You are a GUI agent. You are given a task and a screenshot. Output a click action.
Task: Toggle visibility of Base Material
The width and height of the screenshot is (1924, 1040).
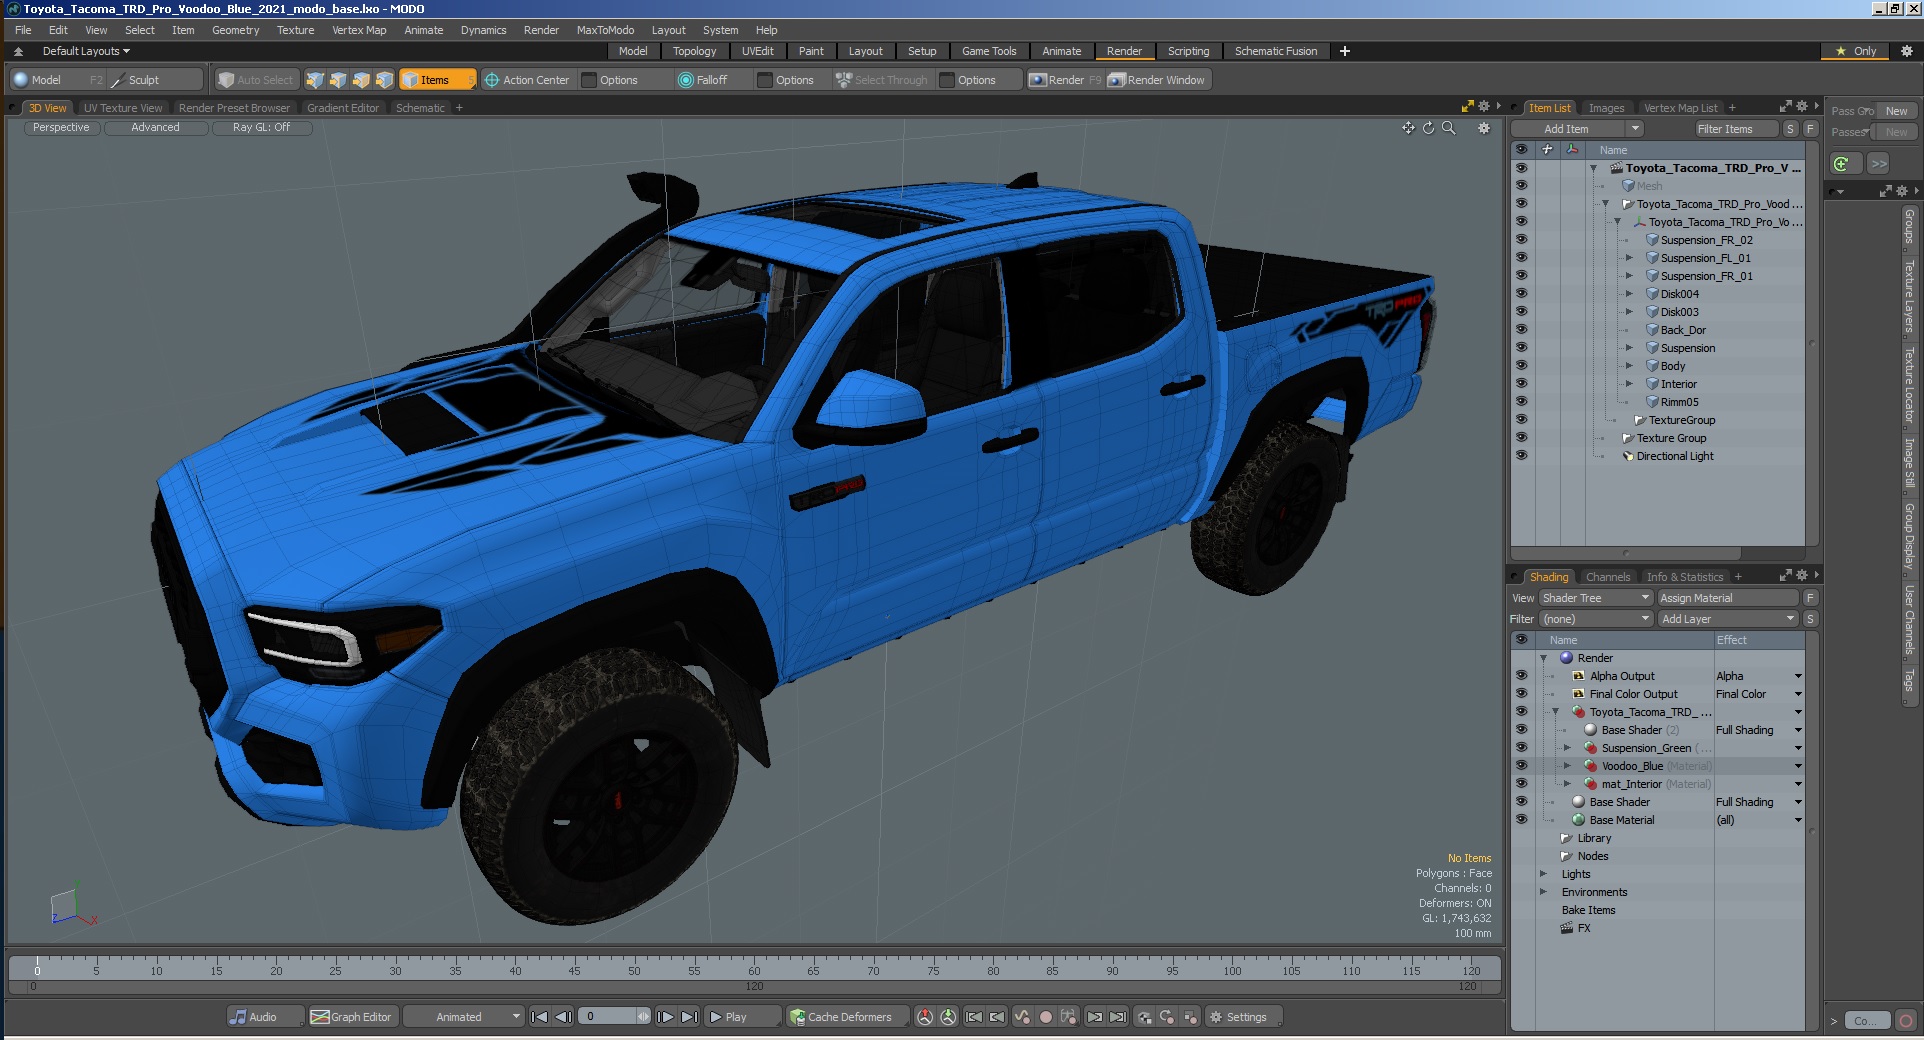(1521, 820)
